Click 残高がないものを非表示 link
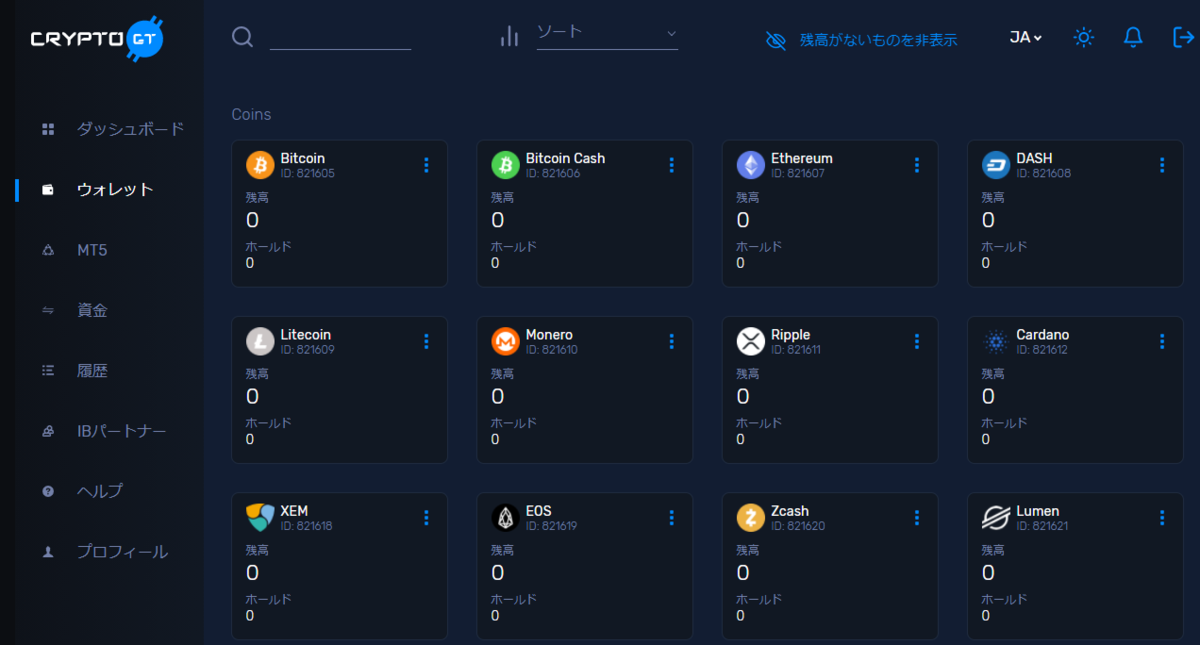This screenshot has width=1200, height=645. [878, 40]
